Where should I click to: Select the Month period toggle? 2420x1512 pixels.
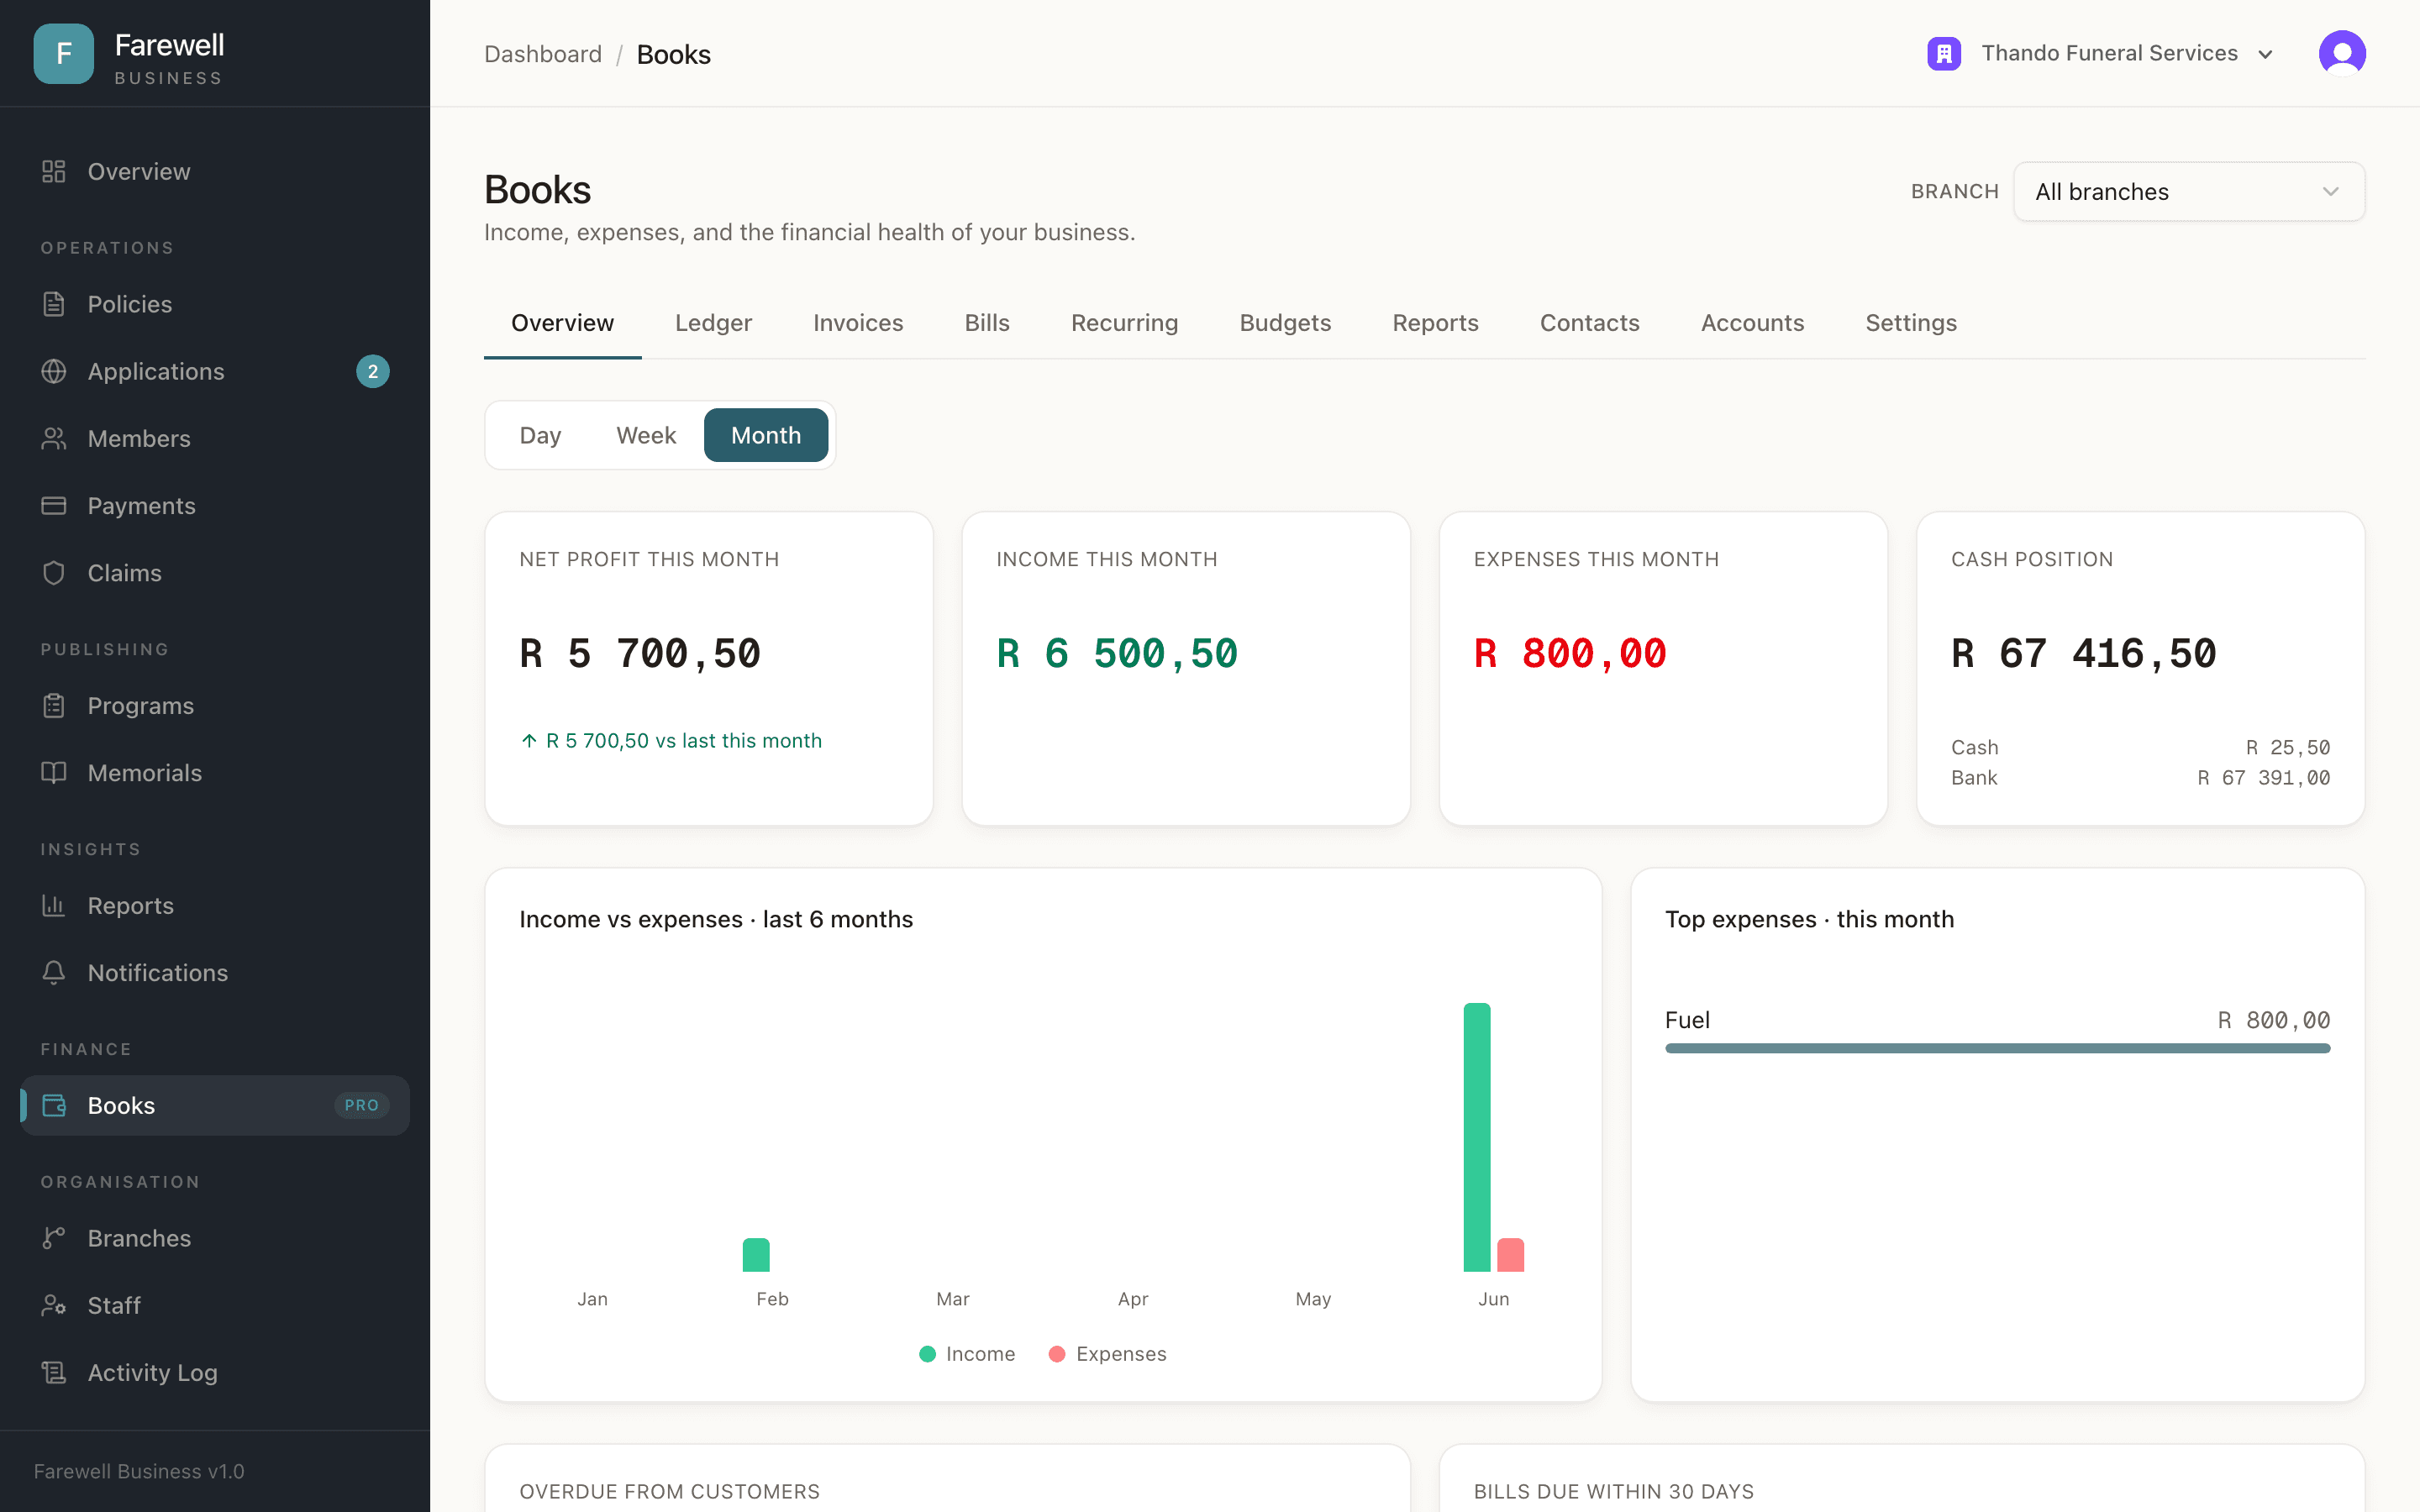pyautogui.click(x=766, y=435)
